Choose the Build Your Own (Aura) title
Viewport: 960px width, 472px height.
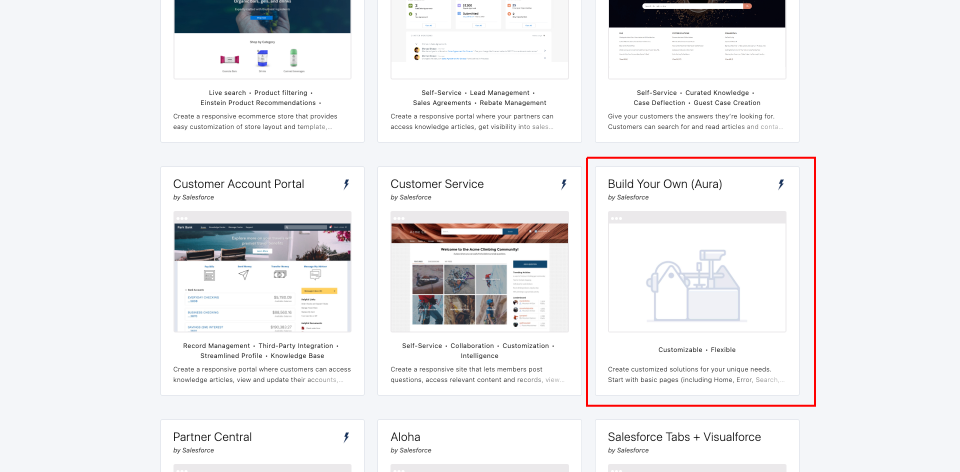point(664,184)
